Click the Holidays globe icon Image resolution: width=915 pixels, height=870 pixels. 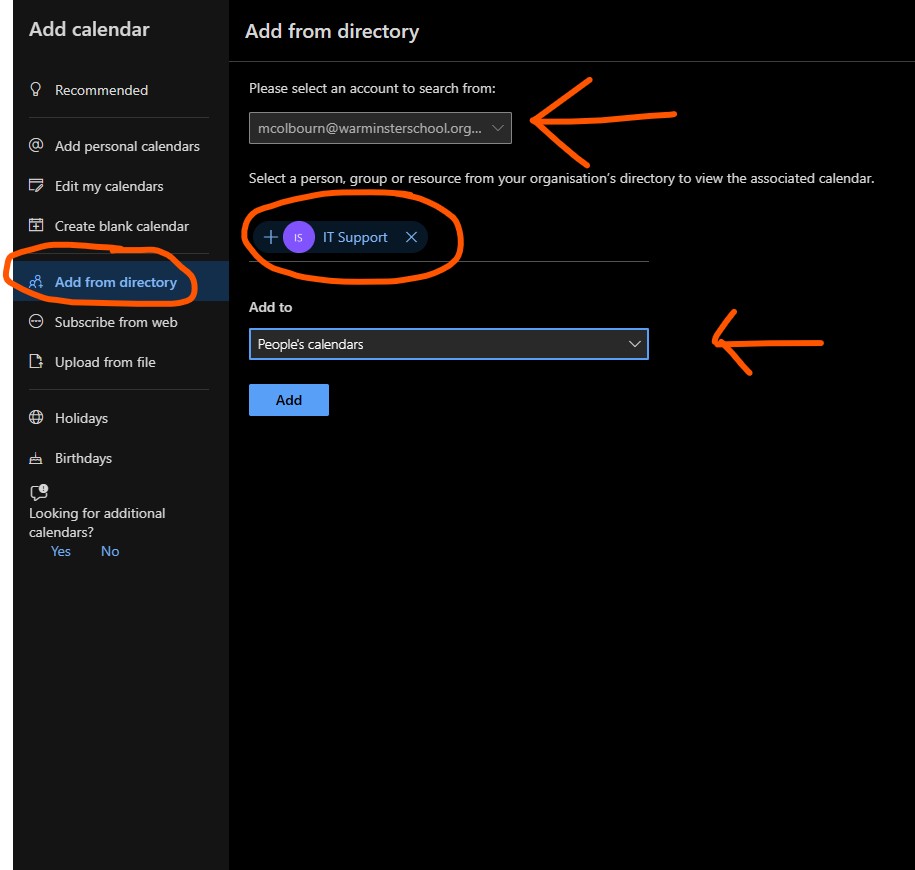36,417
